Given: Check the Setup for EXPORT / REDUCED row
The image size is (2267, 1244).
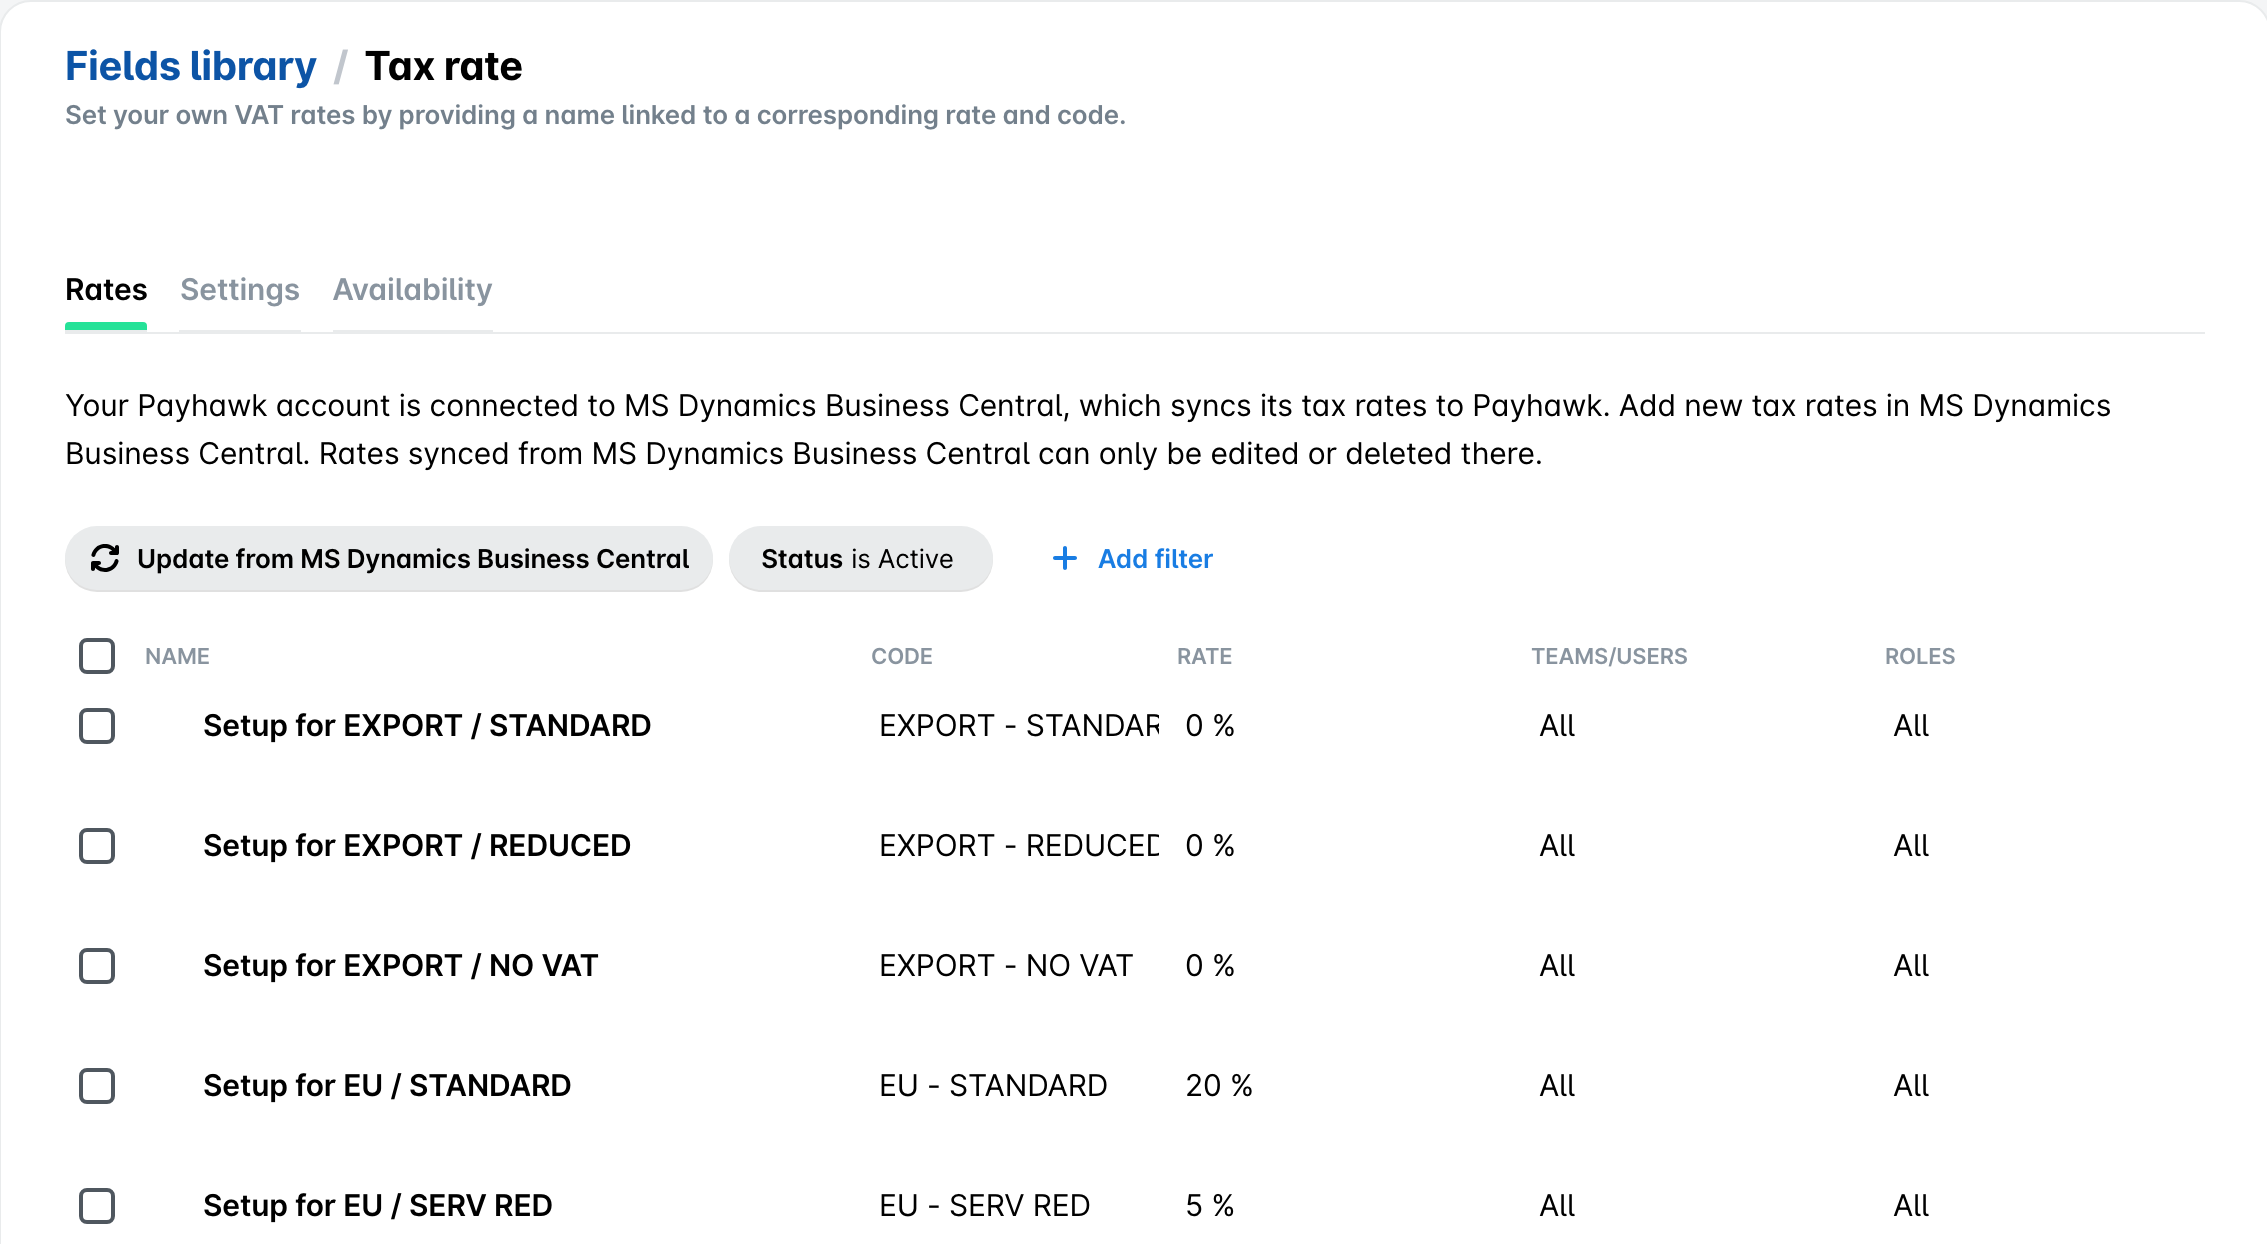Looking at the screenshot, I should pos(97,846).
